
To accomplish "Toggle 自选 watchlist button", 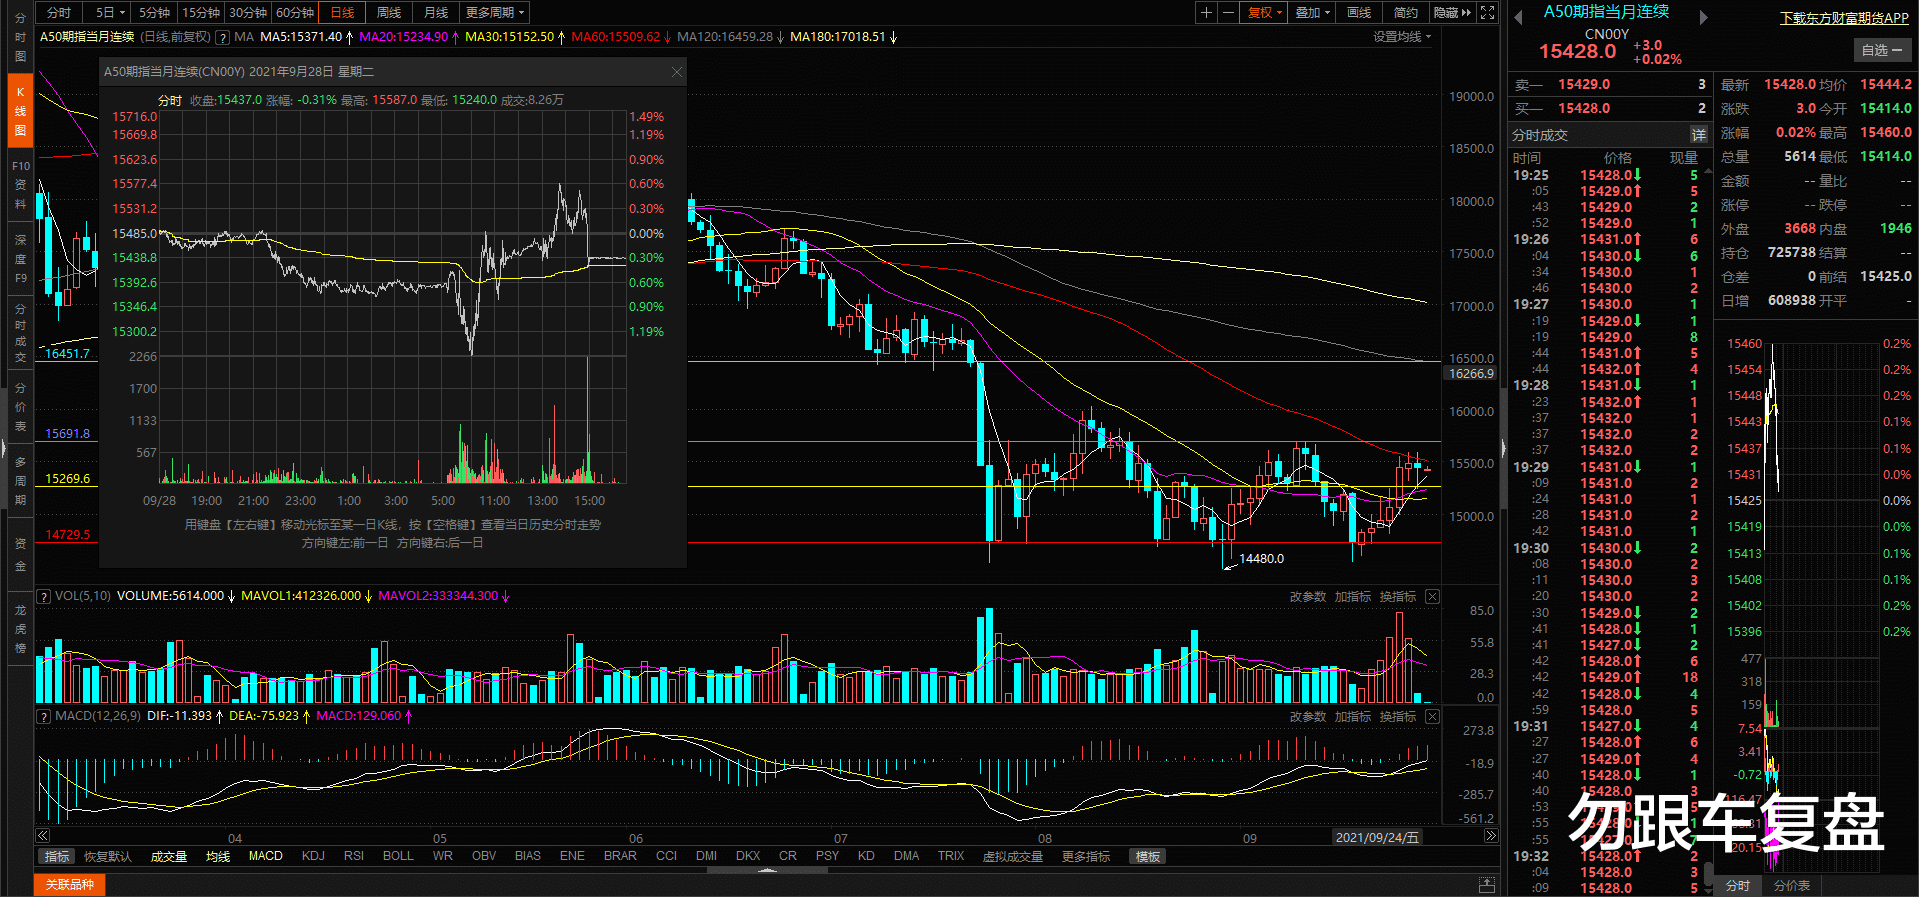I will 1882,50.
